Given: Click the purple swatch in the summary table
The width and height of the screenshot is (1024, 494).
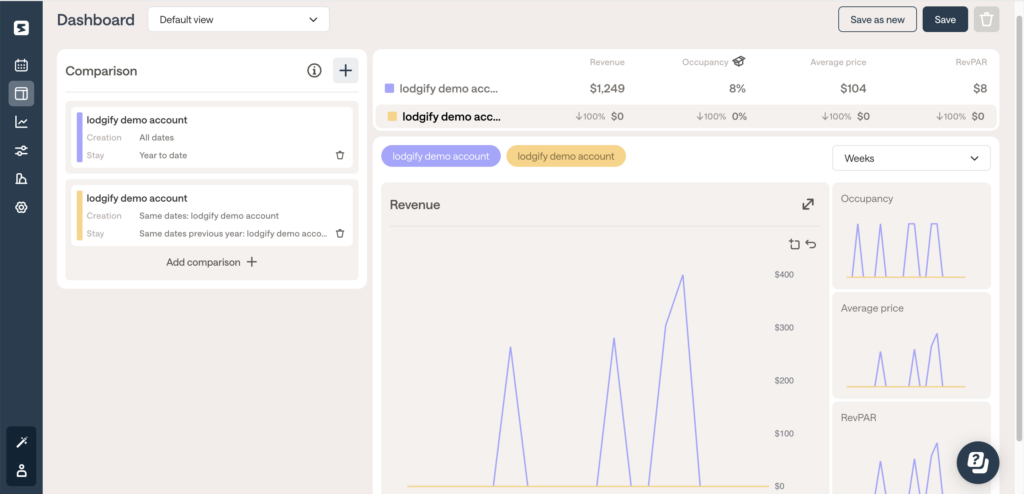Looking at the screenshot, I should (389, 88).
